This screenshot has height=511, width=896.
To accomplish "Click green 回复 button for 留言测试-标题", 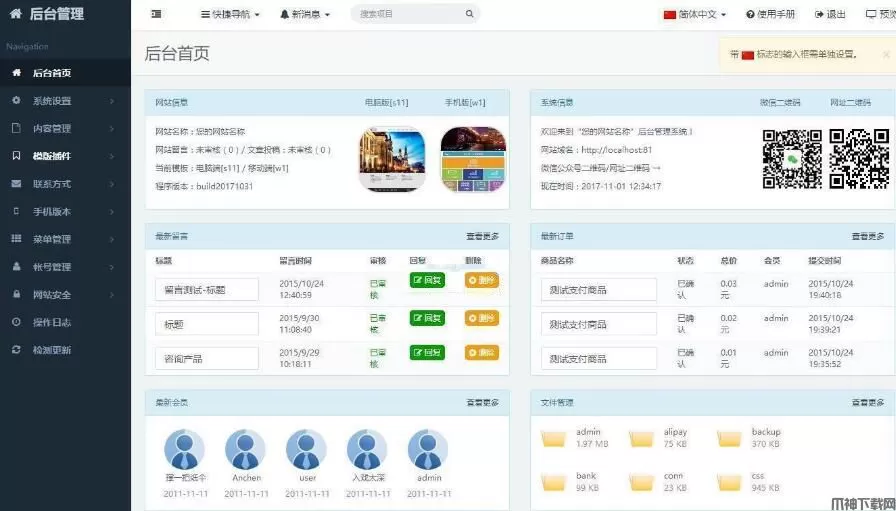I will [427, 281].
